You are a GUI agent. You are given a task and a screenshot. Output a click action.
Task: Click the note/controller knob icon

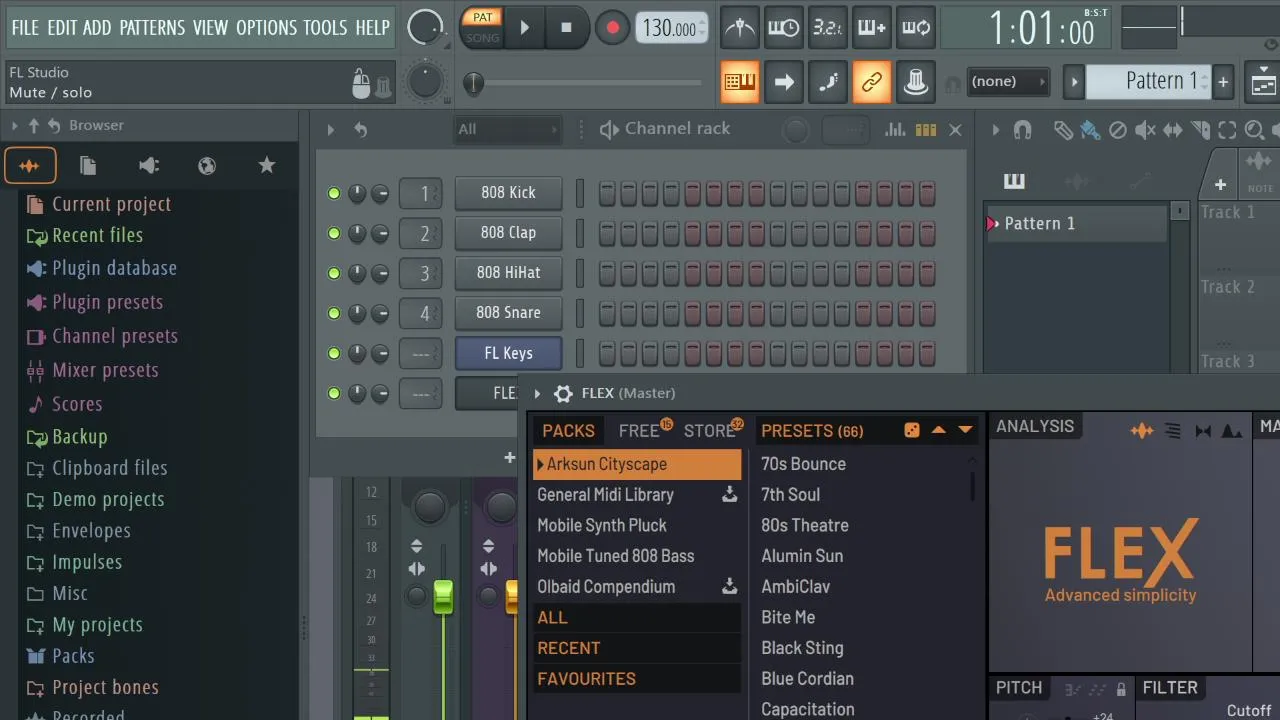tap(915, 82)
